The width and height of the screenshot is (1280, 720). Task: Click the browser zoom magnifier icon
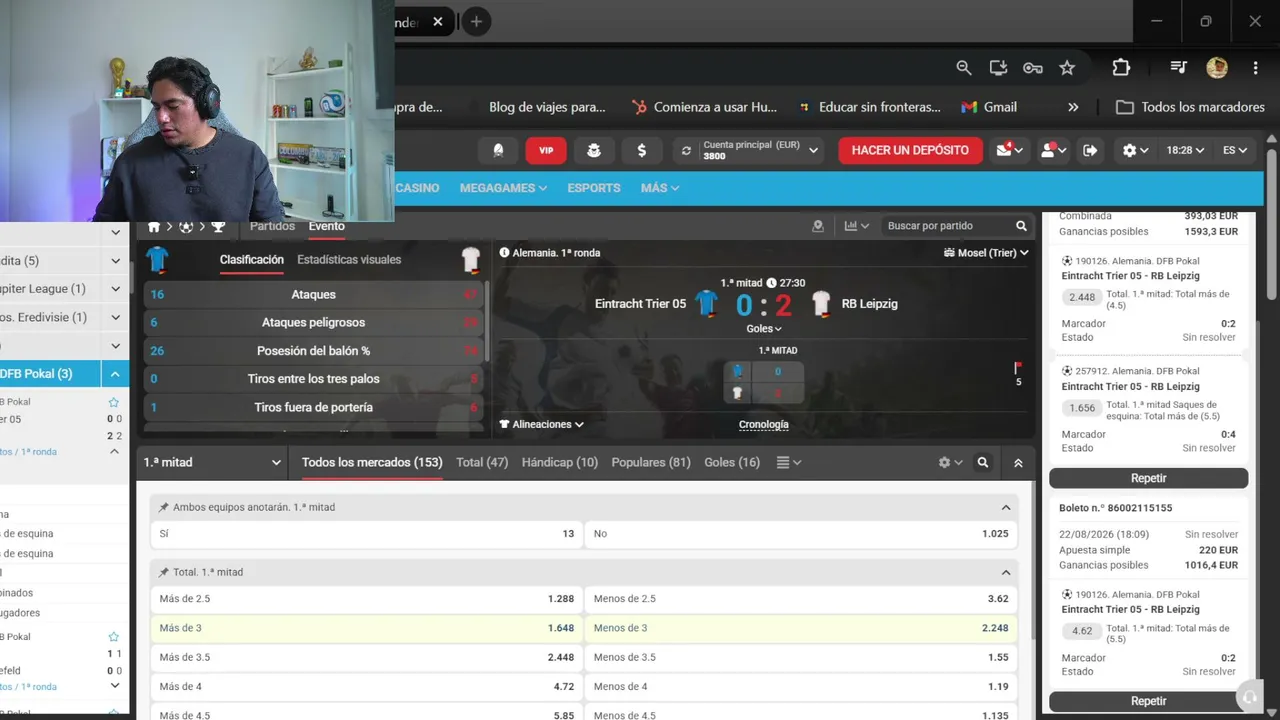click(964, 67)
